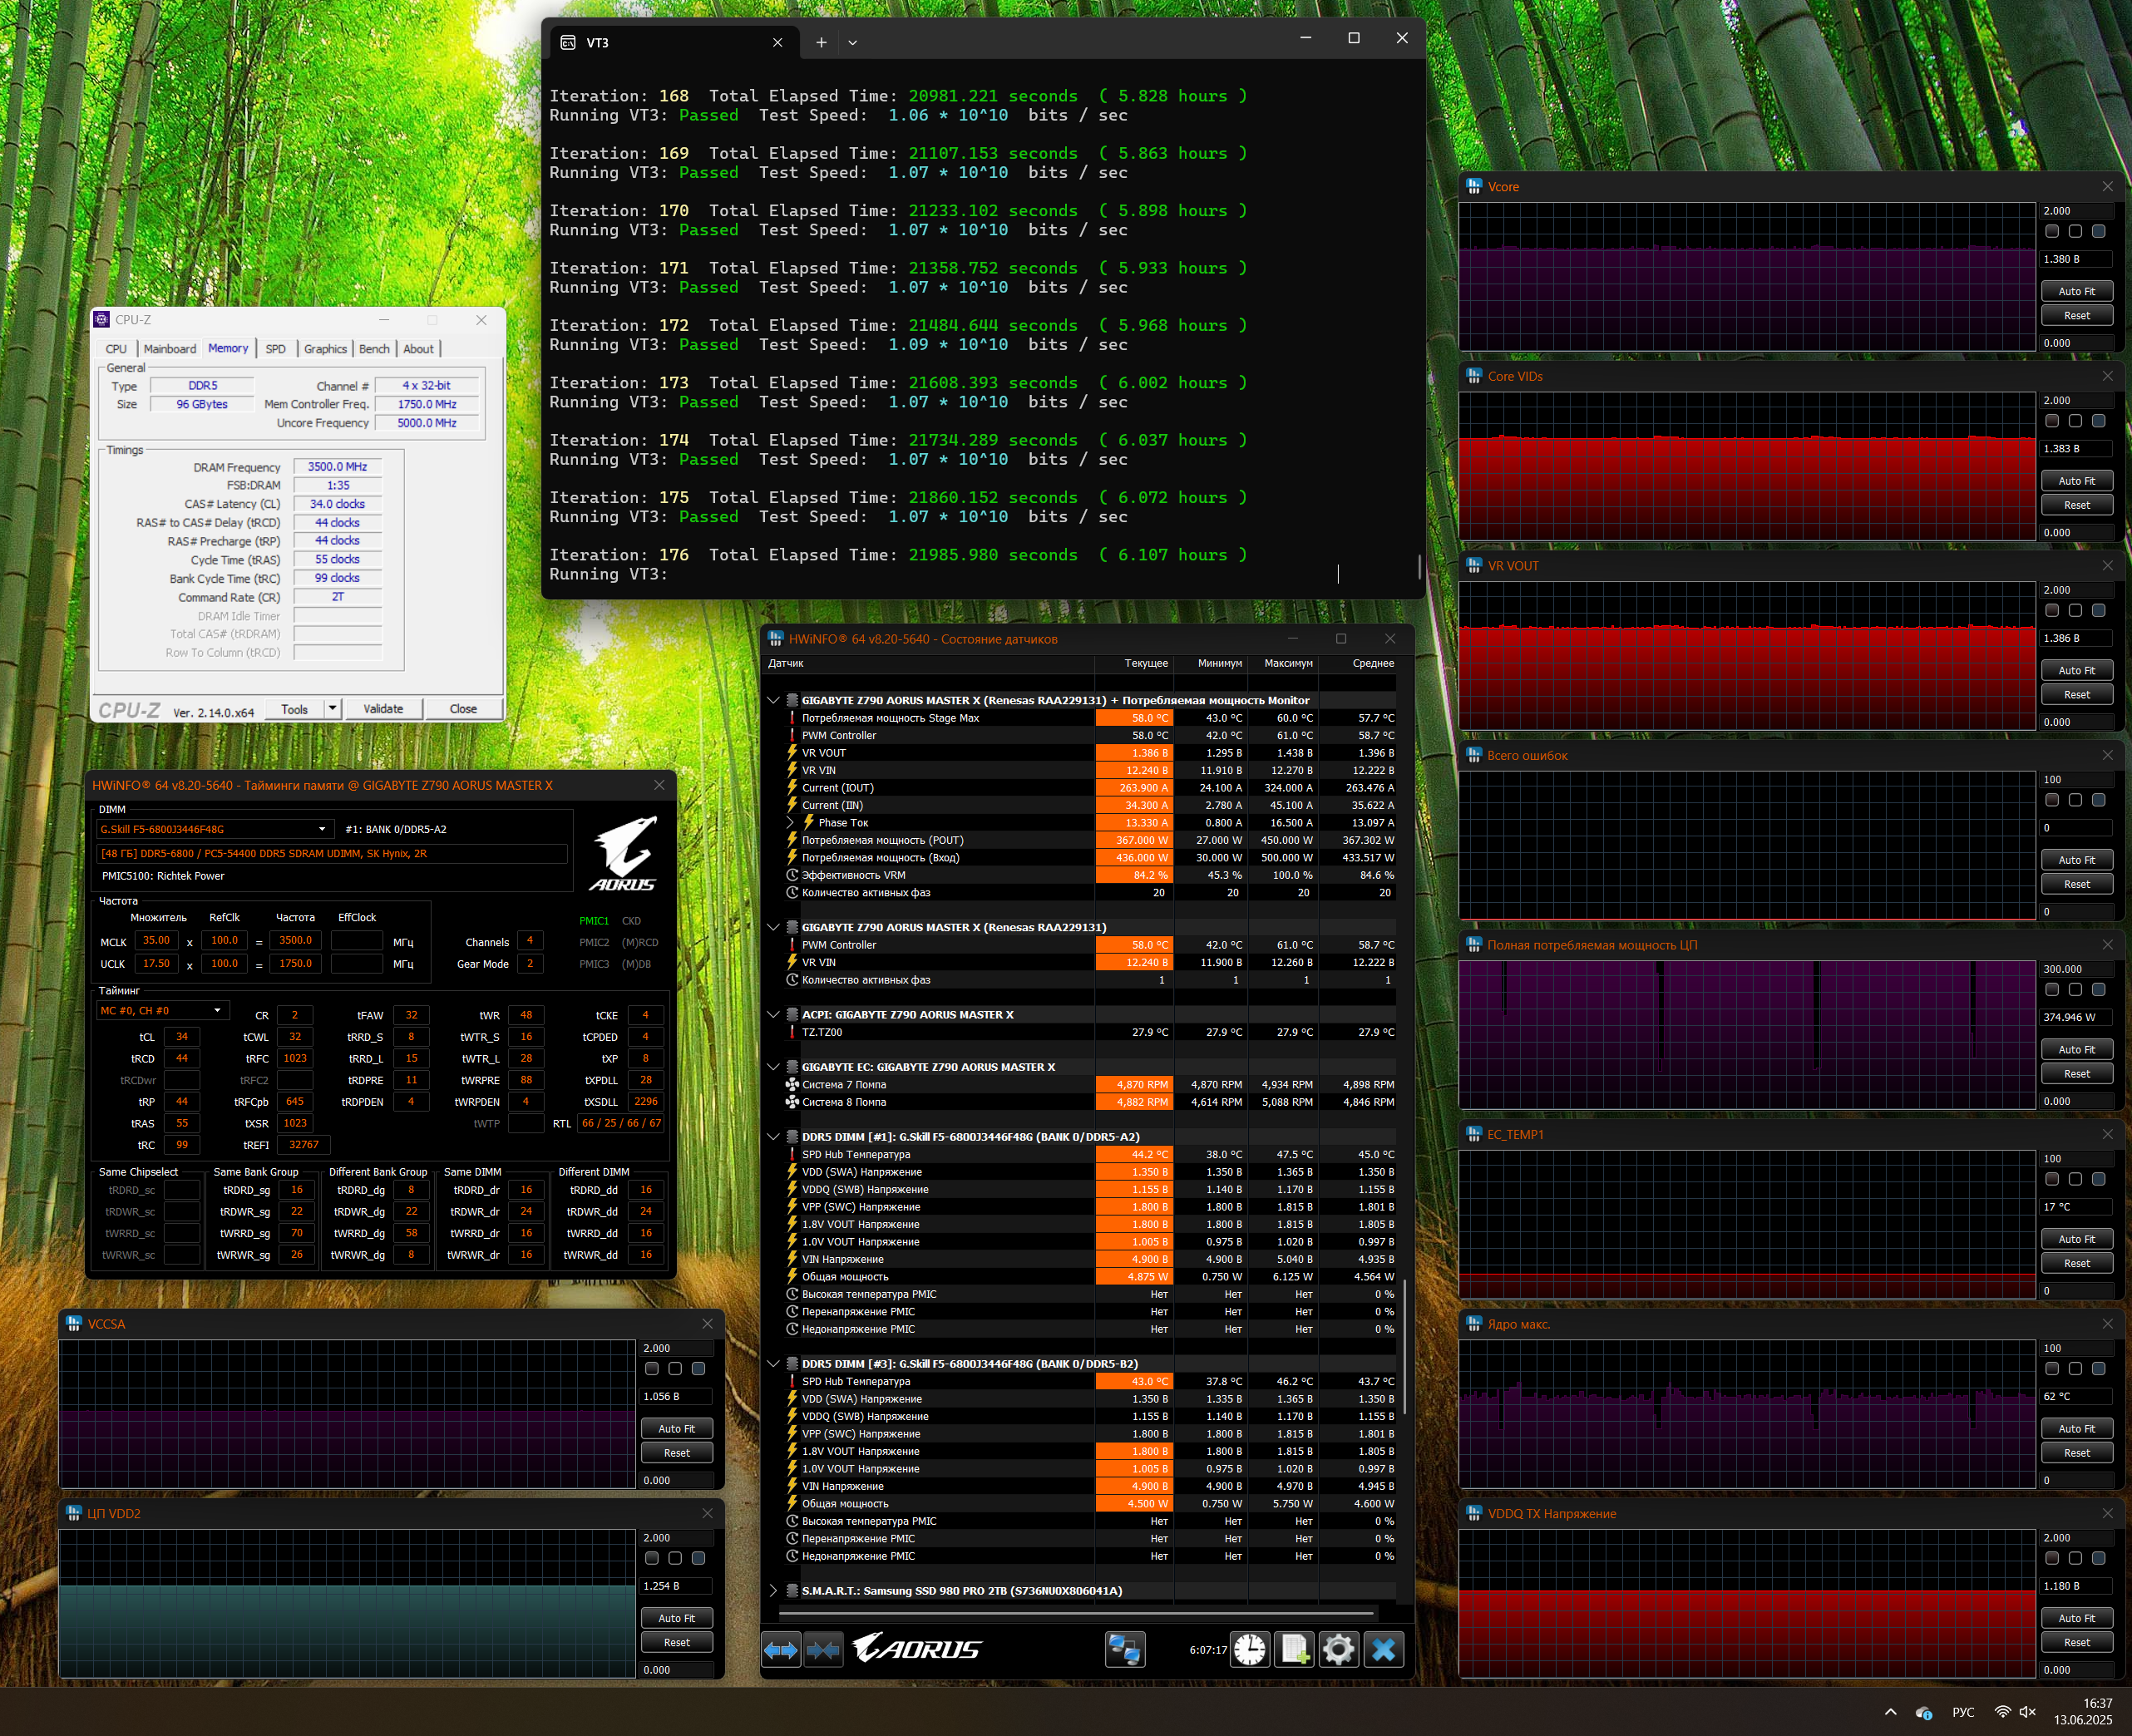Toggle the first checkbox in the Vcore graph
The height and width of the screenshot is (1736, 2132).
pos(2051,231)
